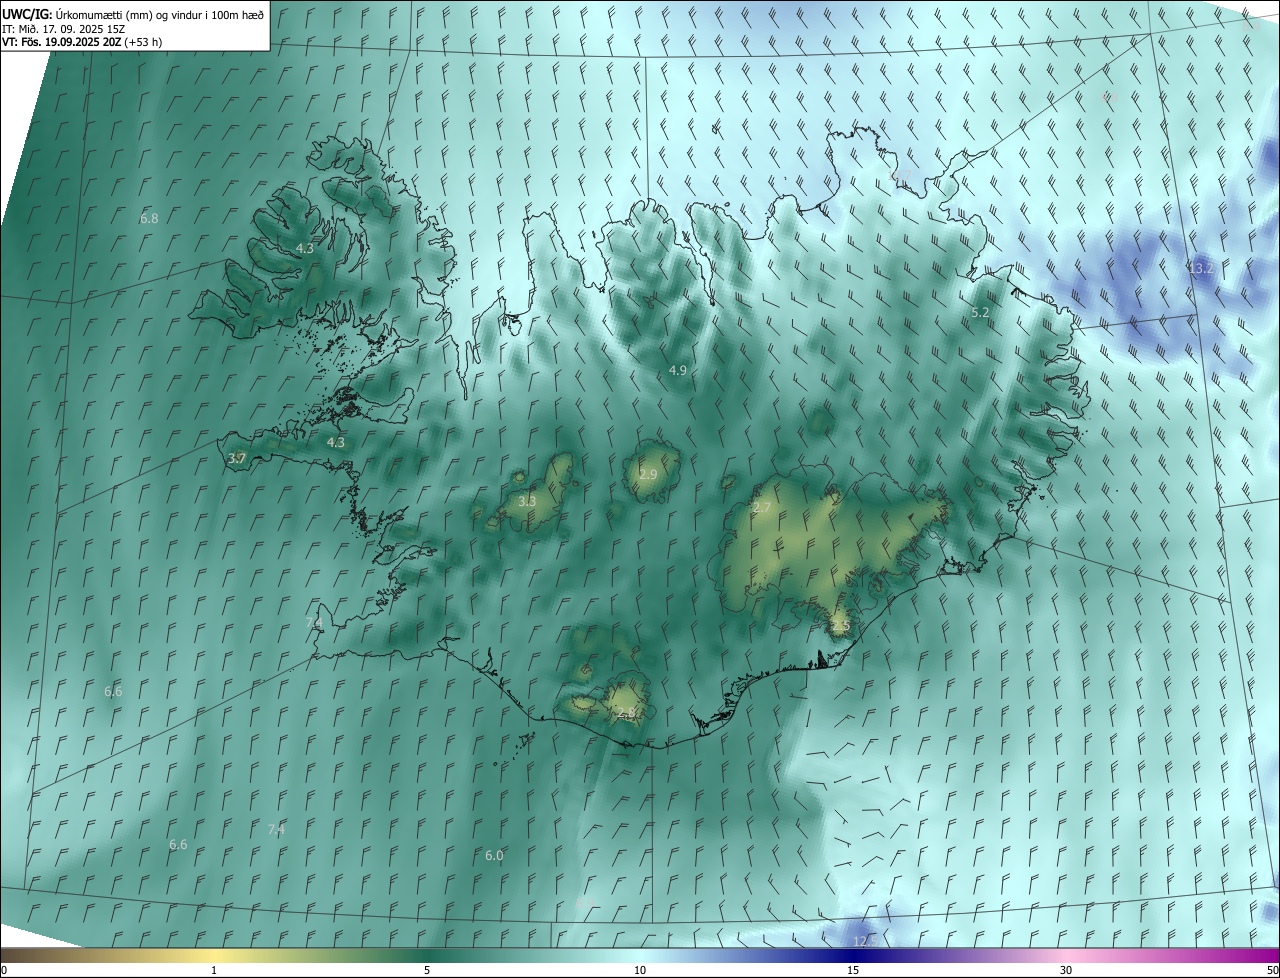This screenshot has height=978, width=1280.
Task: Click the 4.9 value on the map
Action: coord(677,371)
